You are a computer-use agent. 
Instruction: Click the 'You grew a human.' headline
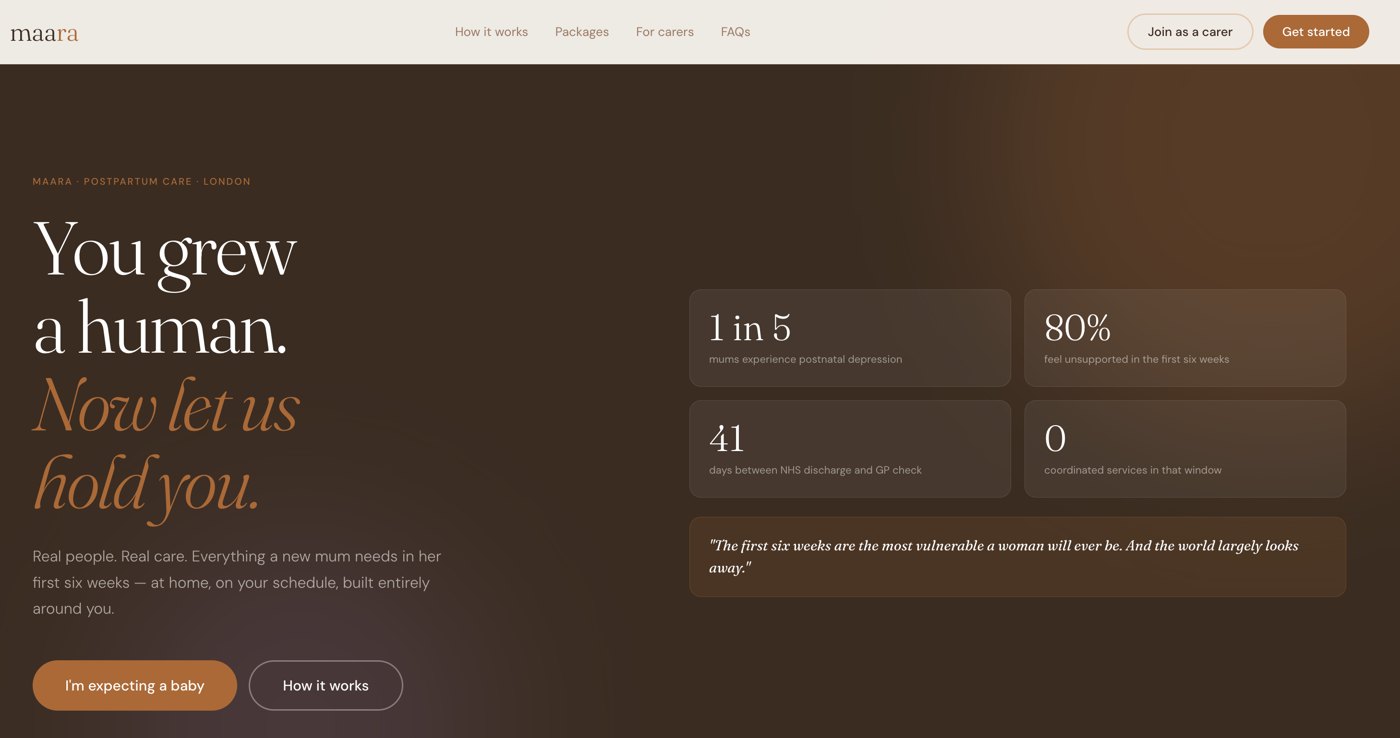click(x=165, y=290)
